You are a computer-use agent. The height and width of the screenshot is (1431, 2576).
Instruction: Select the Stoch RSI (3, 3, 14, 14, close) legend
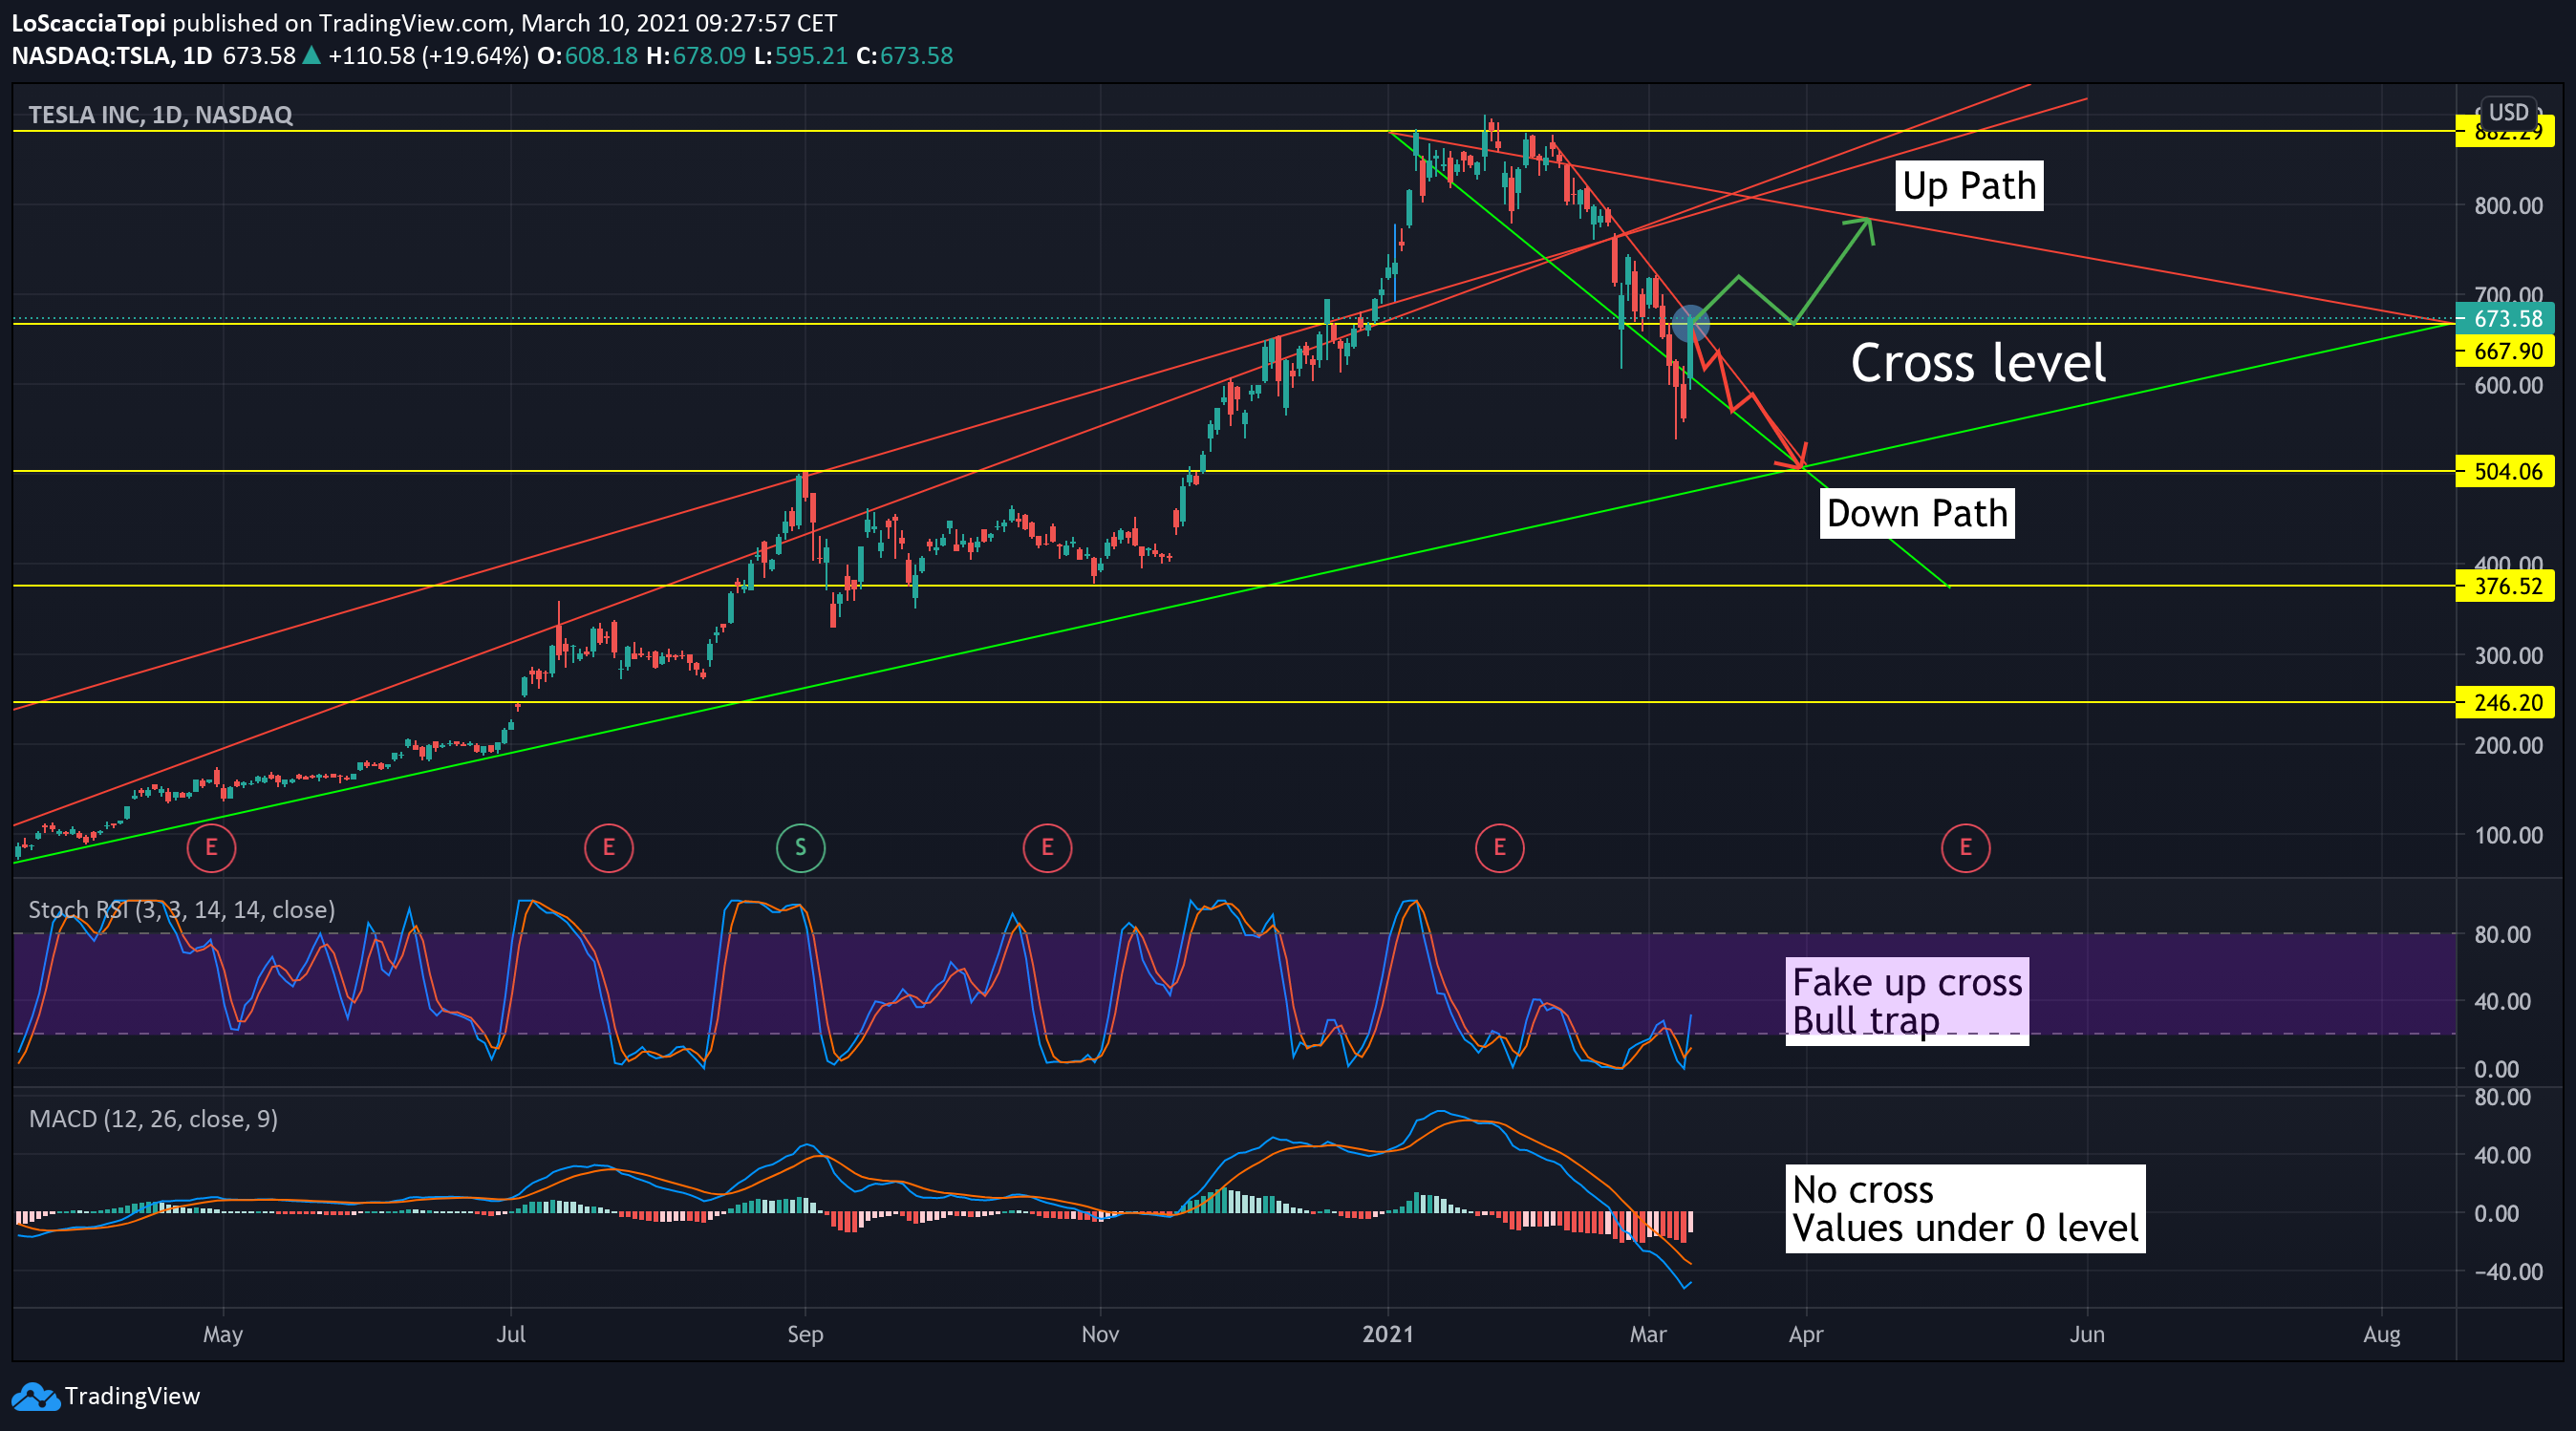[182, 910]
